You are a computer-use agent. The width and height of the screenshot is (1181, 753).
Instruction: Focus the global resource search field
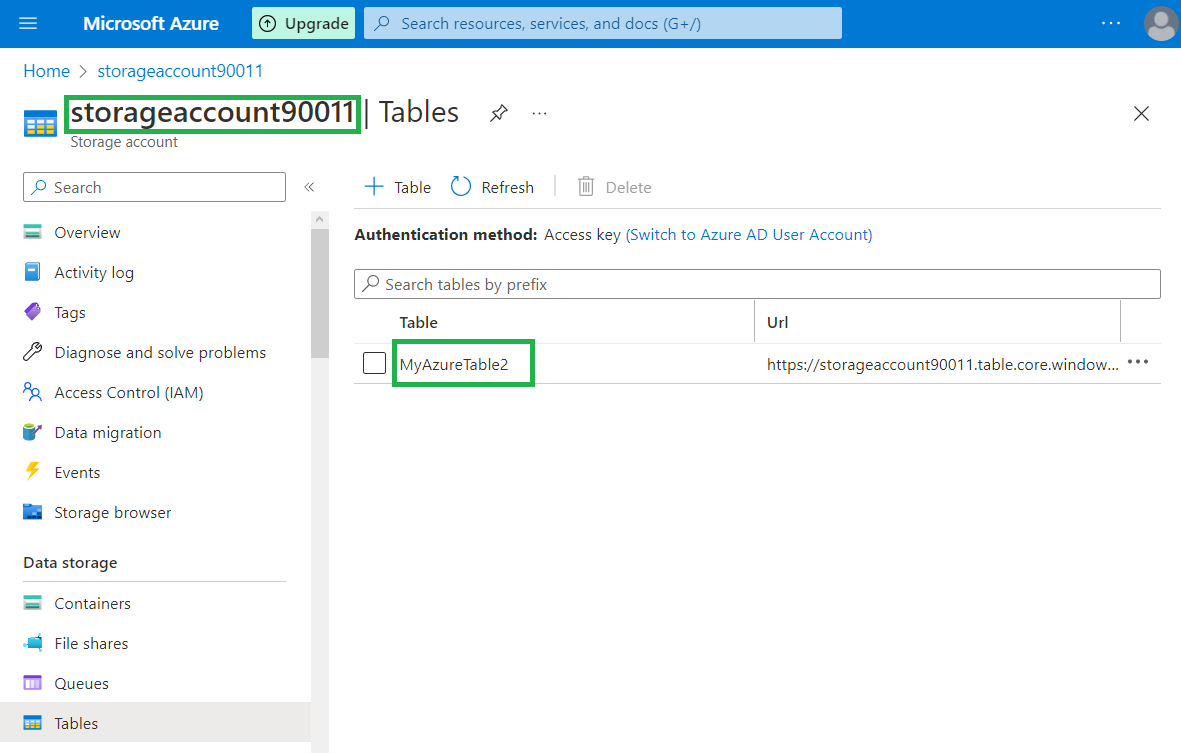click(x=603, y=23)
